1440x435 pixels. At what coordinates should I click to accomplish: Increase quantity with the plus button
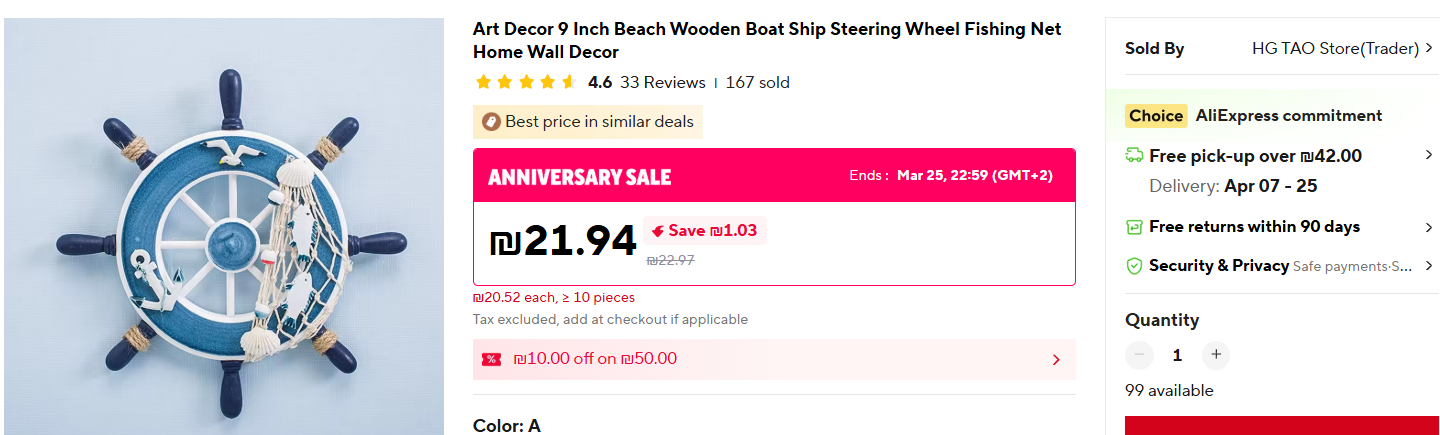pos(1215,355)
